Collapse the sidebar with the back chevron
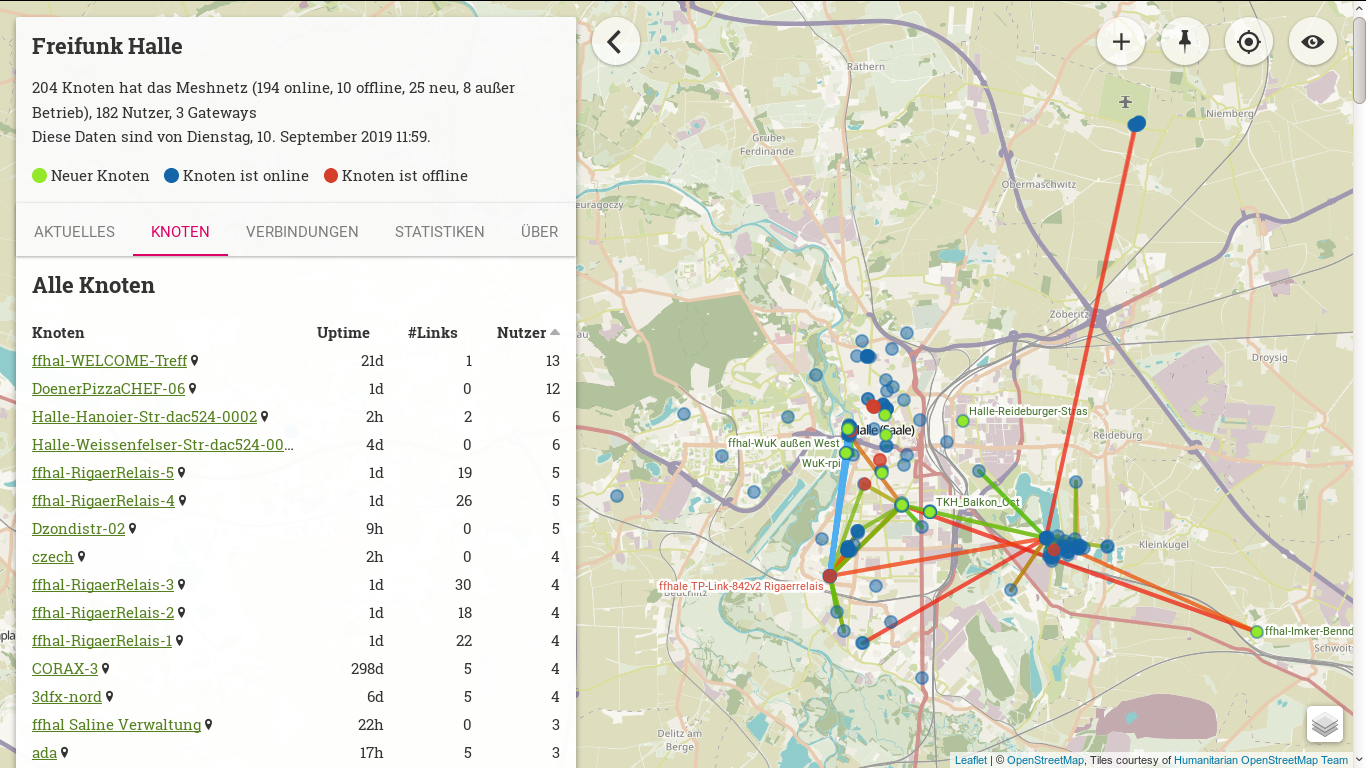This screenshot has height=768, width=1366. point(615,41)
